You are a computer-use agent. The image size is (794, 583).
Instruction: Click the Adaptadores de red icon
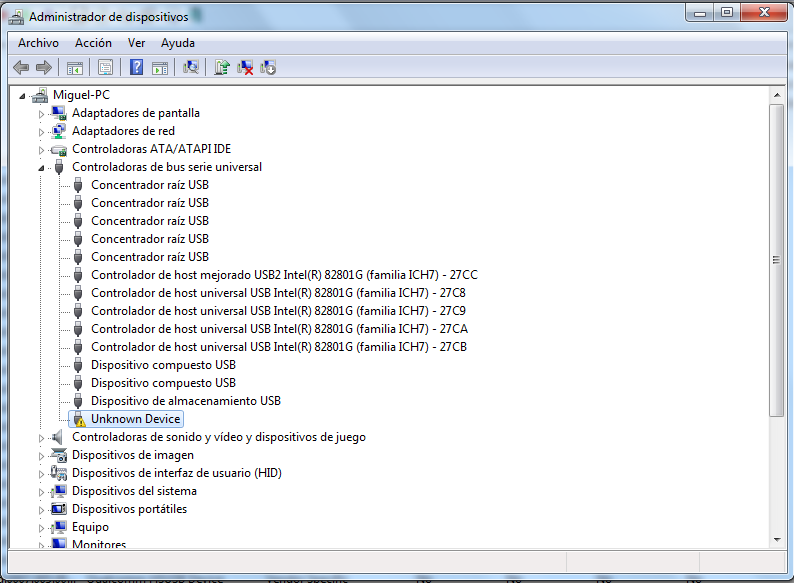click(59, 131)
